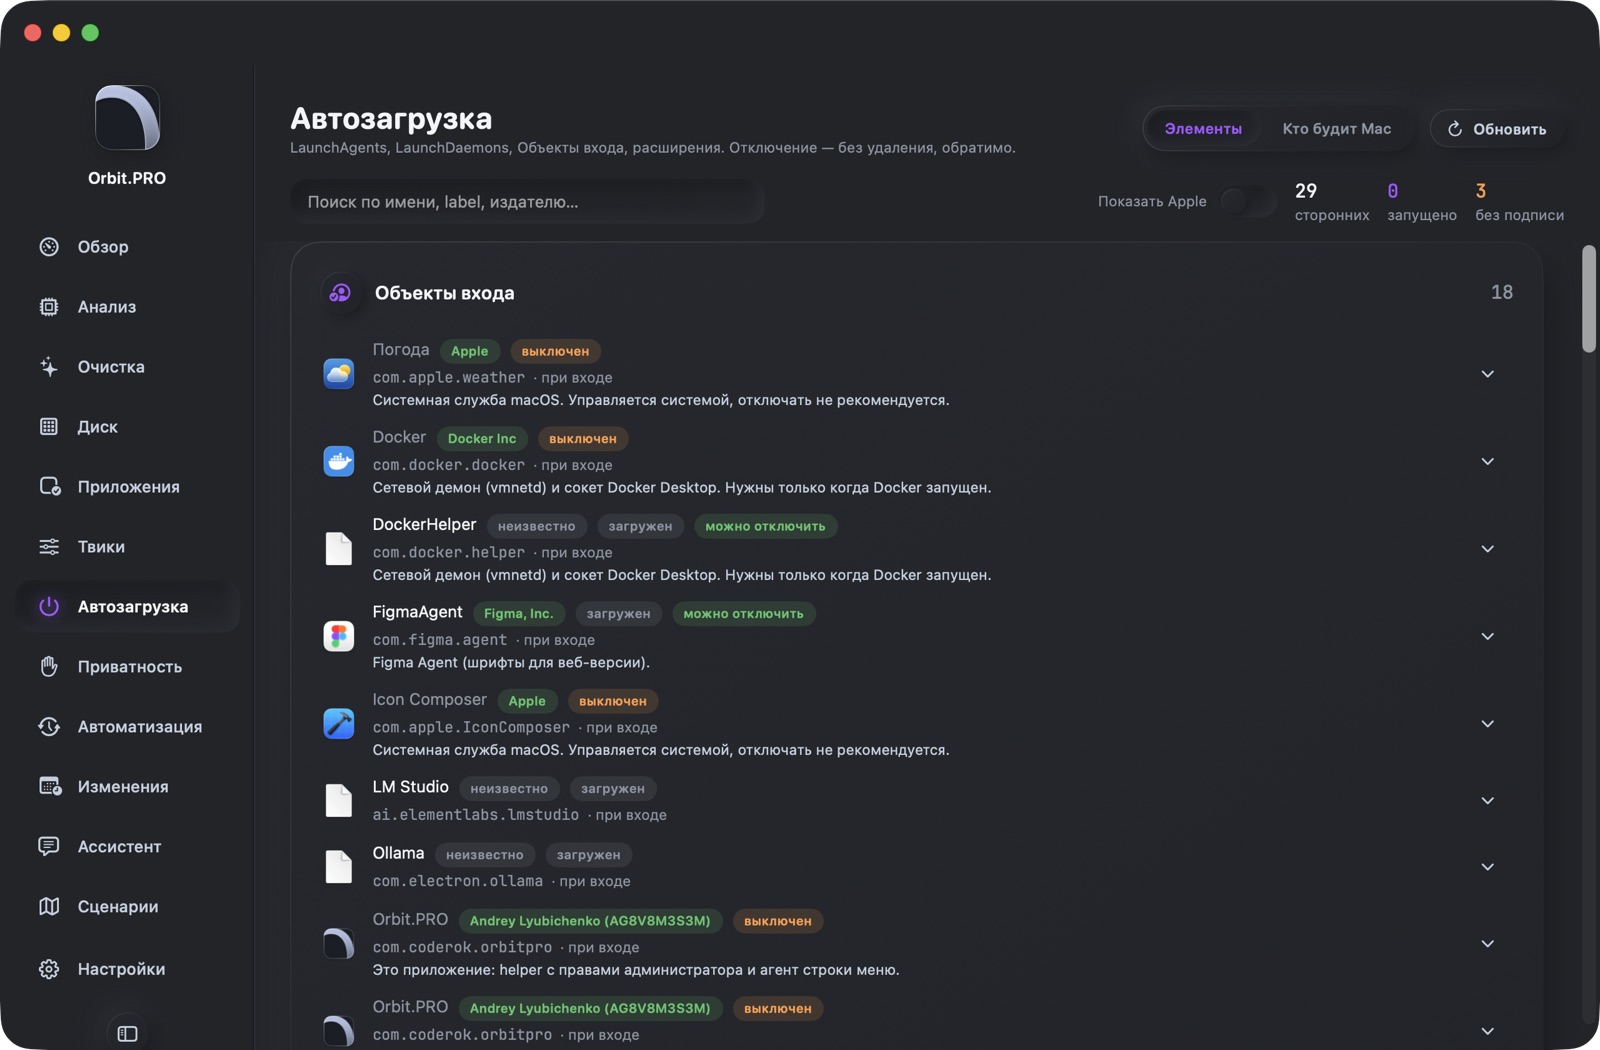
Task: Click the Автозагрузка power icon
Action: 49,607
